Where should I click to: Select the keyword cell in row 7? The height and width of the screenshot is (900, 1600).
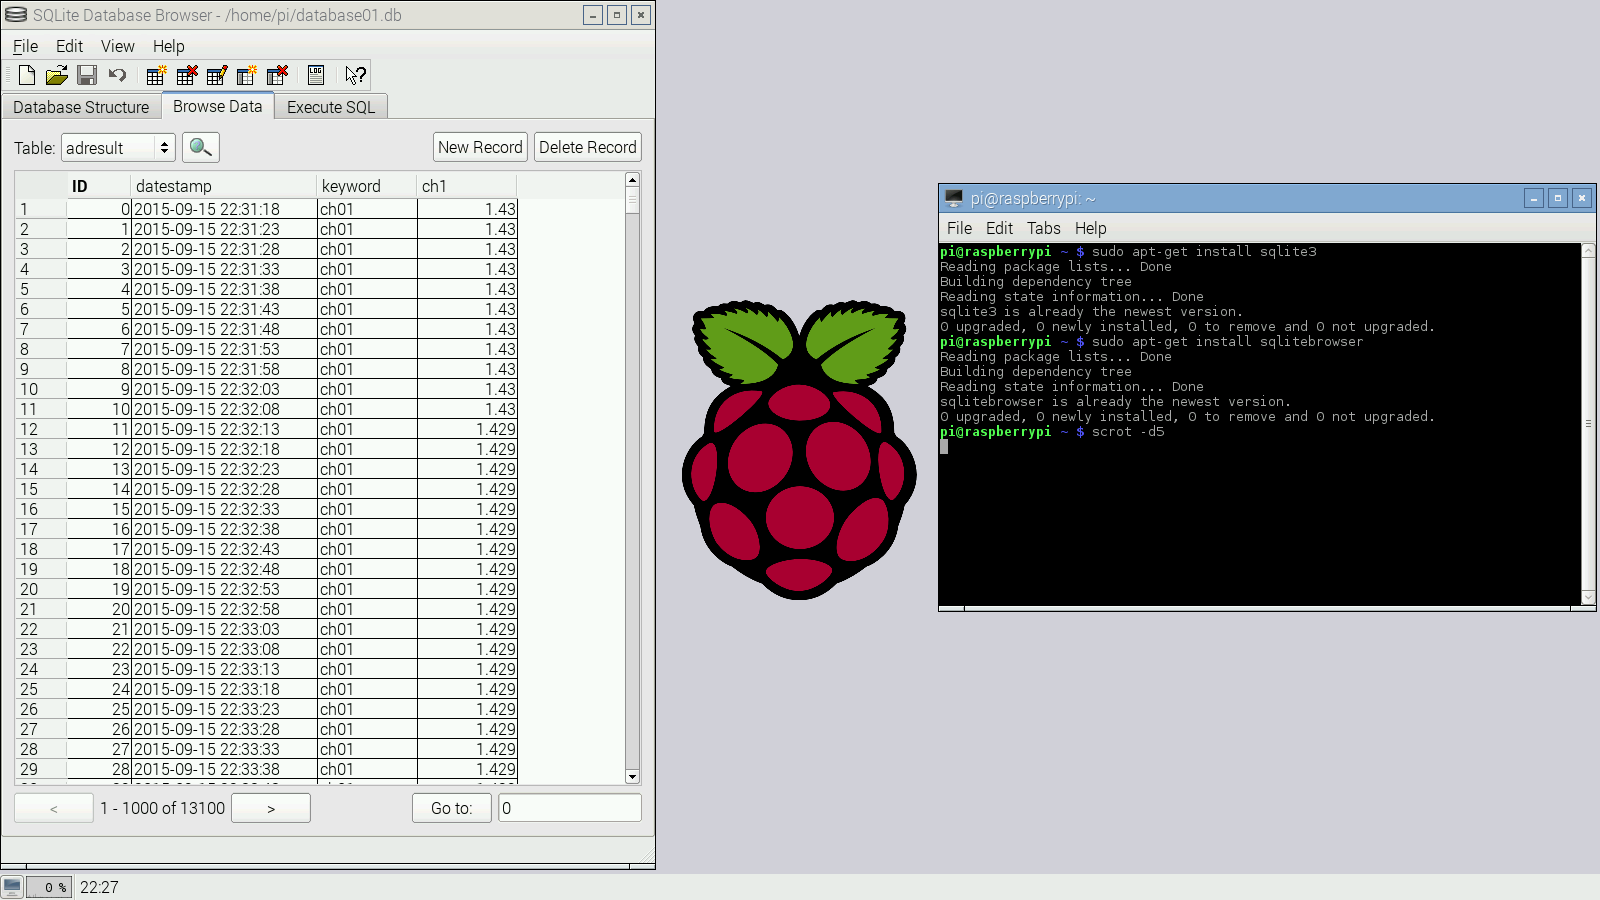pos(367,329)
